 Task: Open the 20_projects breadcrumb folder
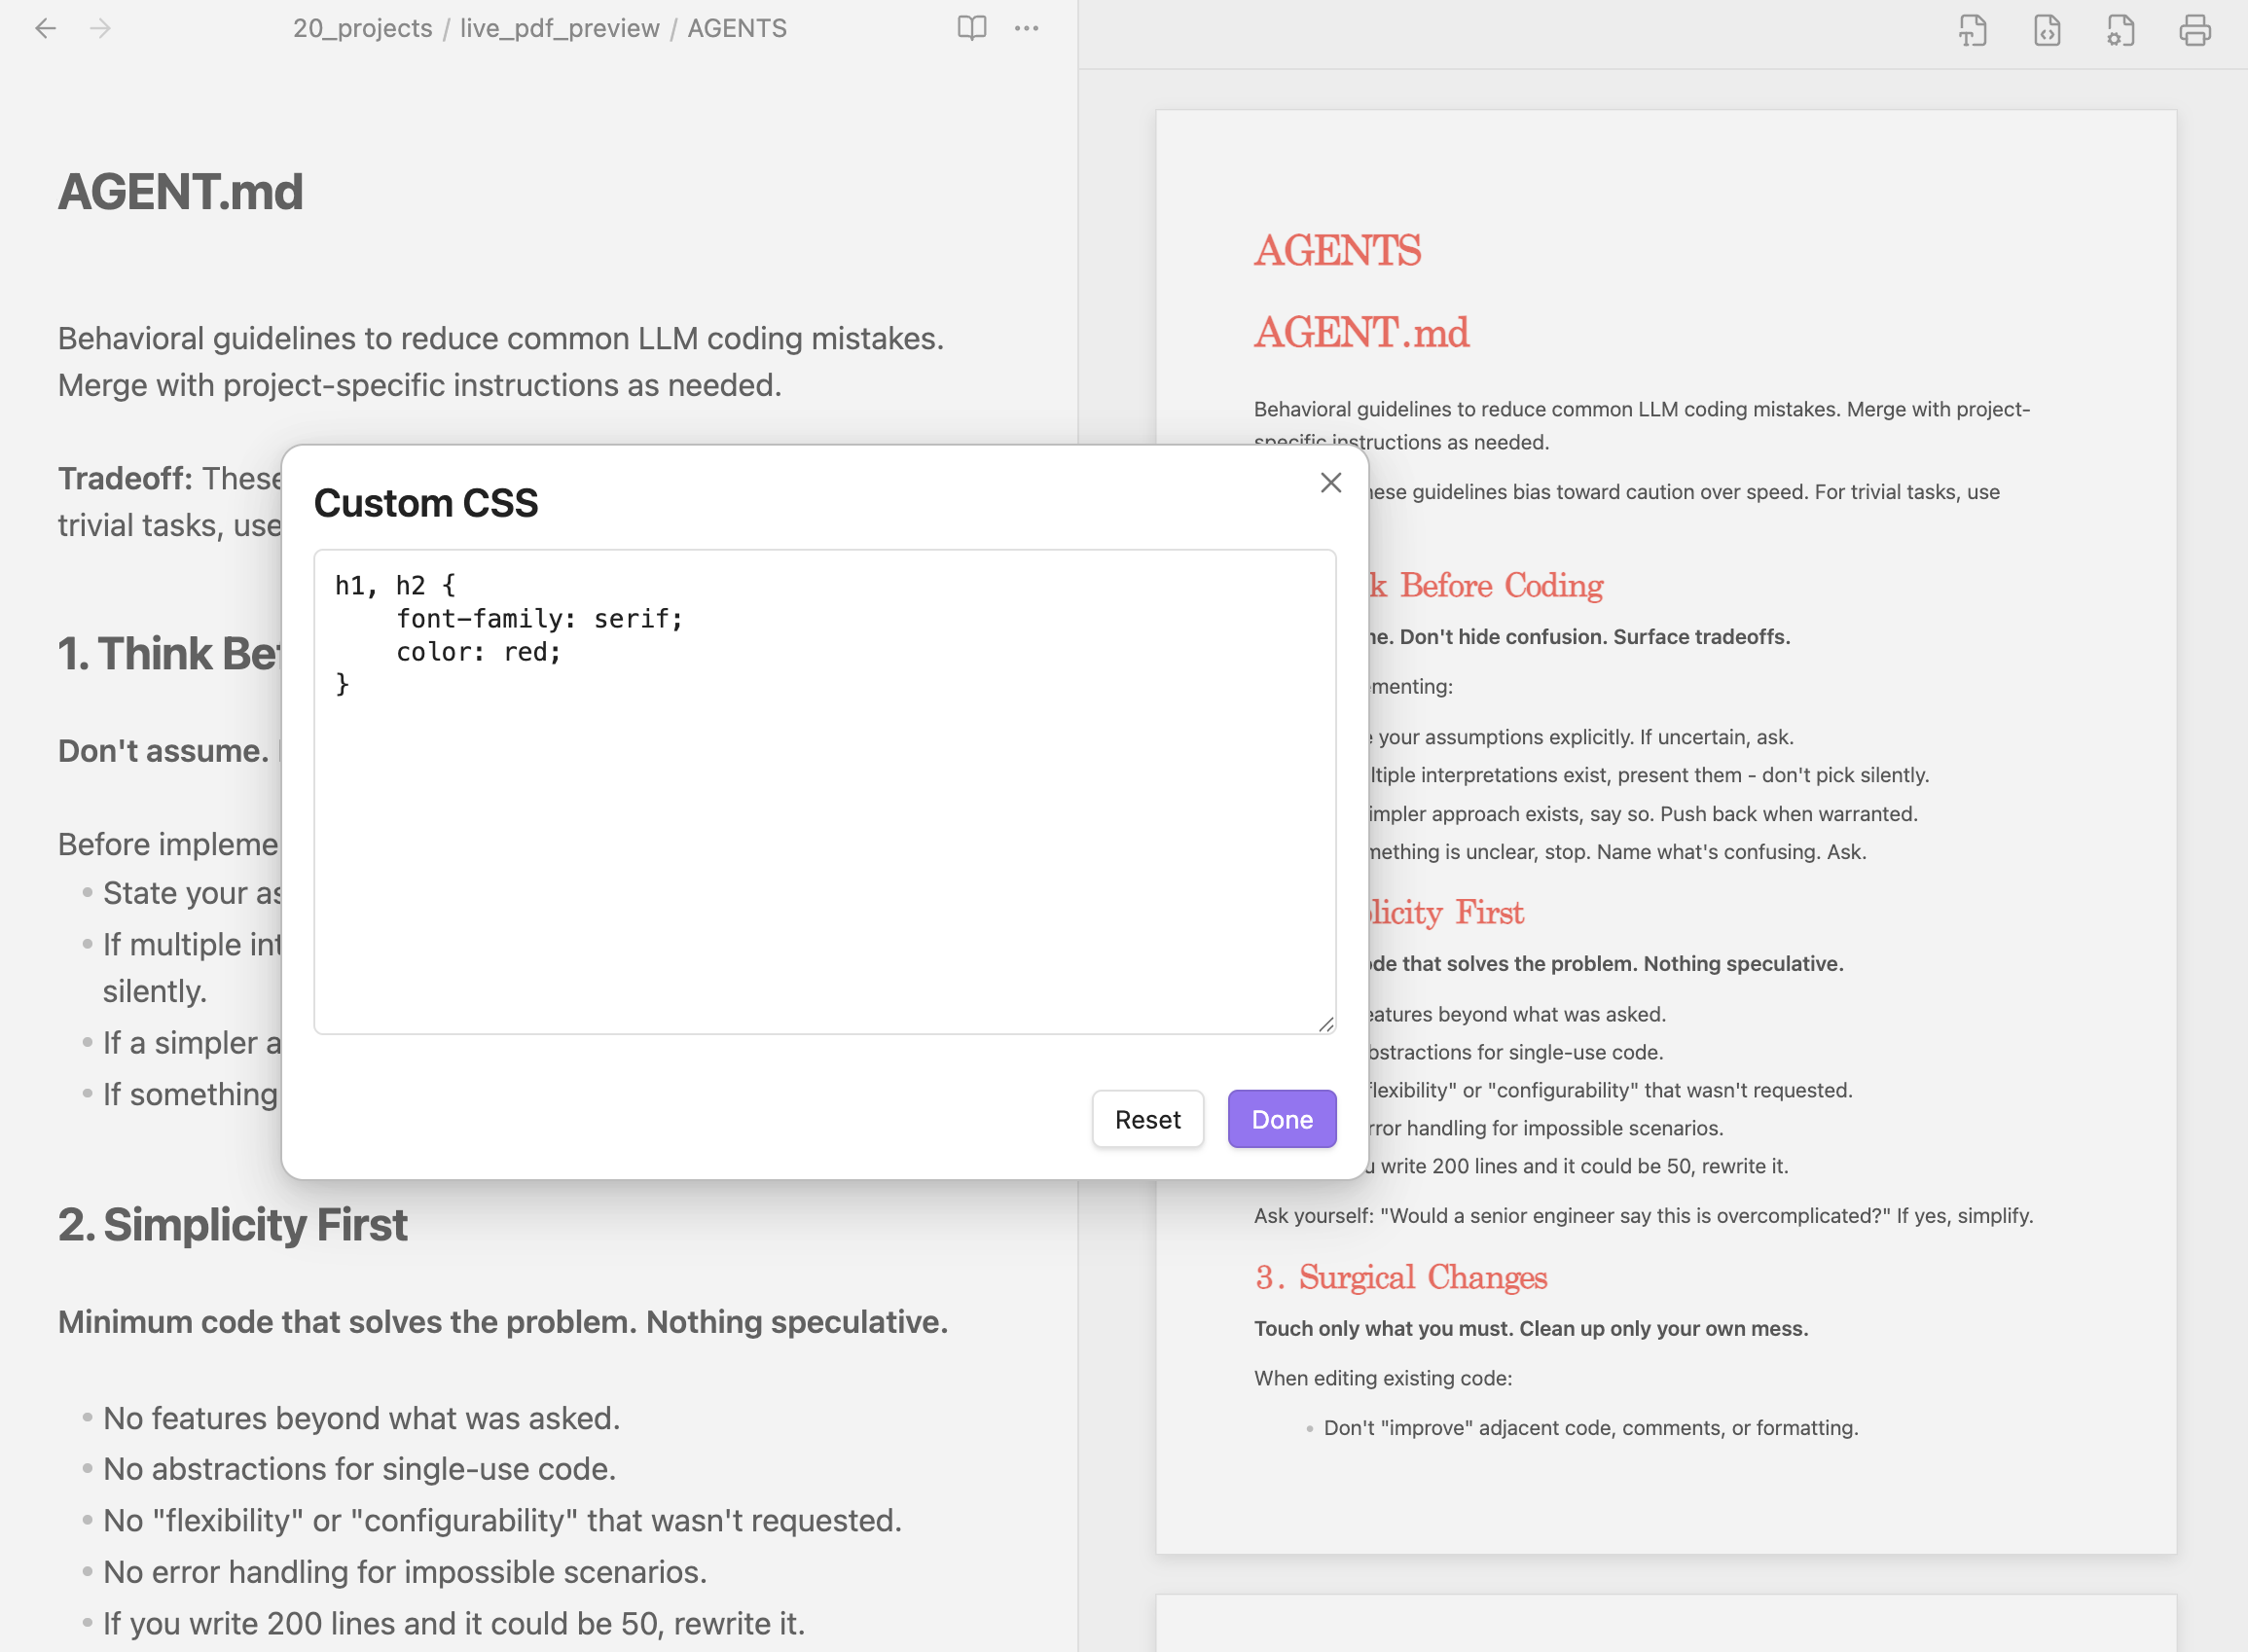pos(363,28)
